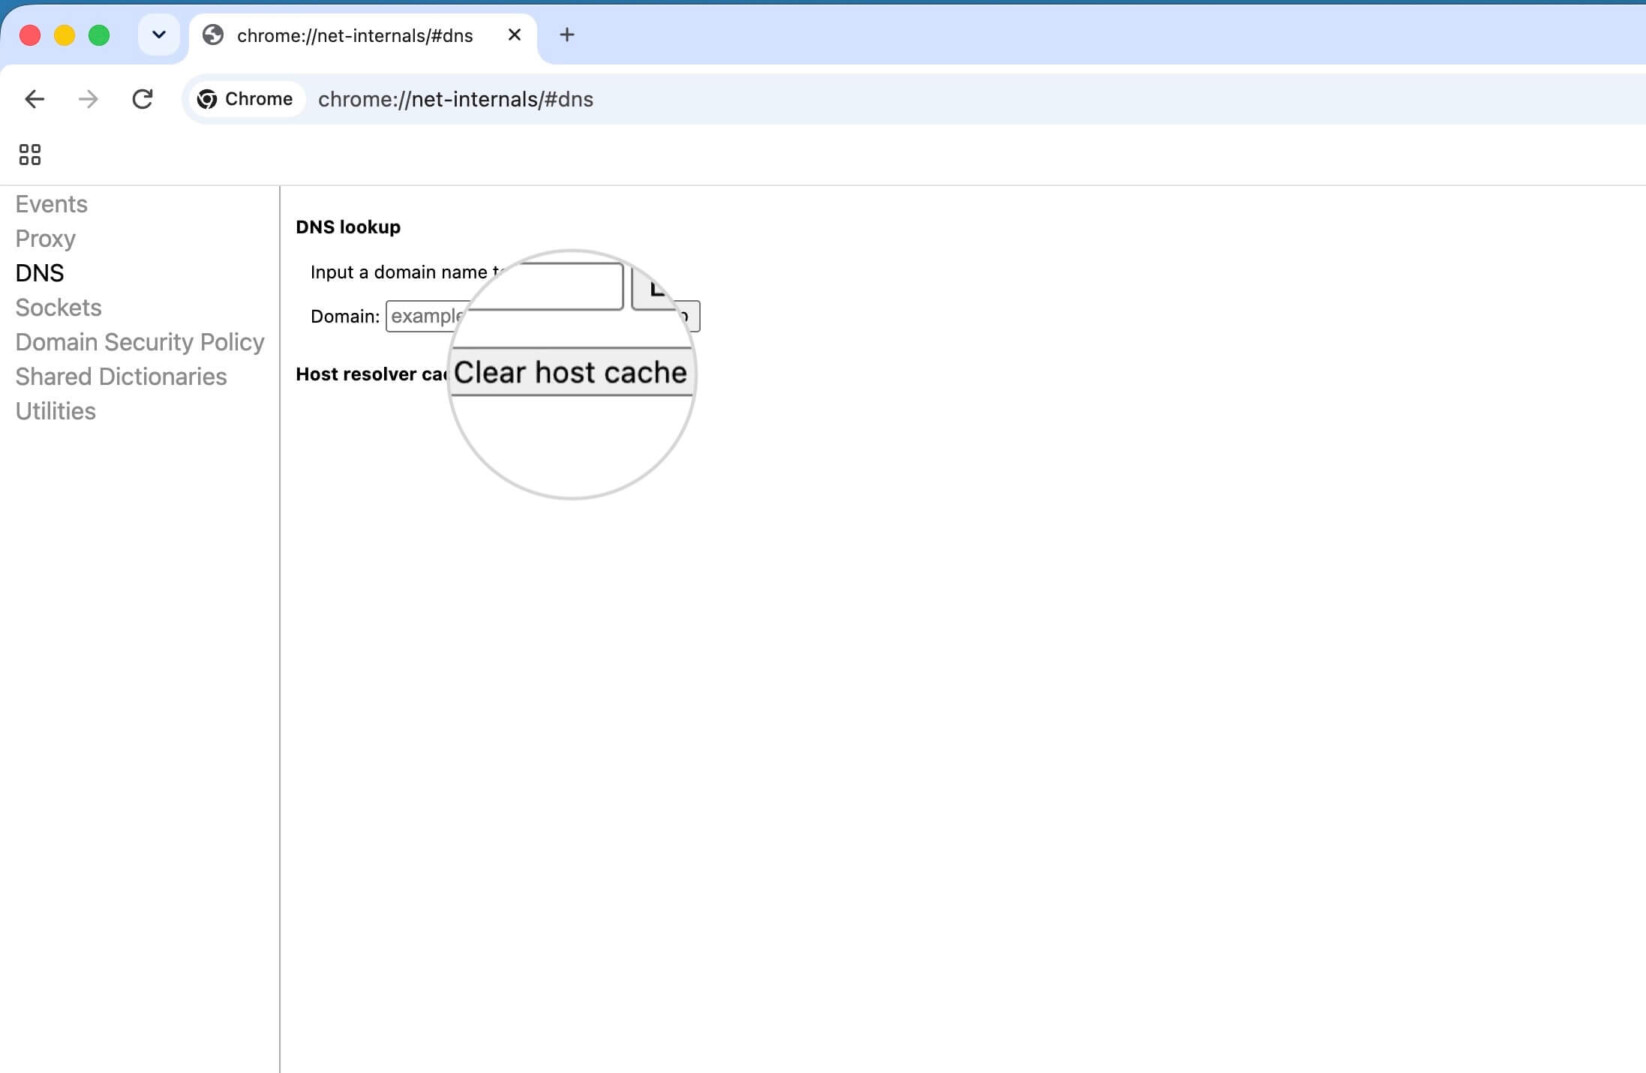Open the Proxy section in the sidebar
This screenshot has width=1646, height=1073.
pyautogui.click(x=45, y=238)
